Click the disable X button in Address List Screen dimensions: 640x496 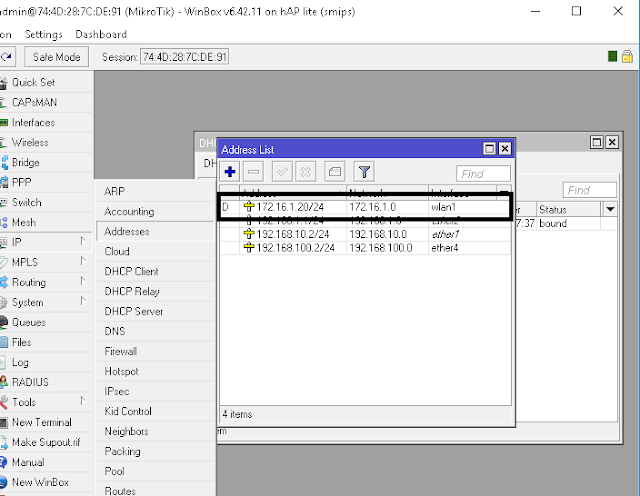[306, 172]
